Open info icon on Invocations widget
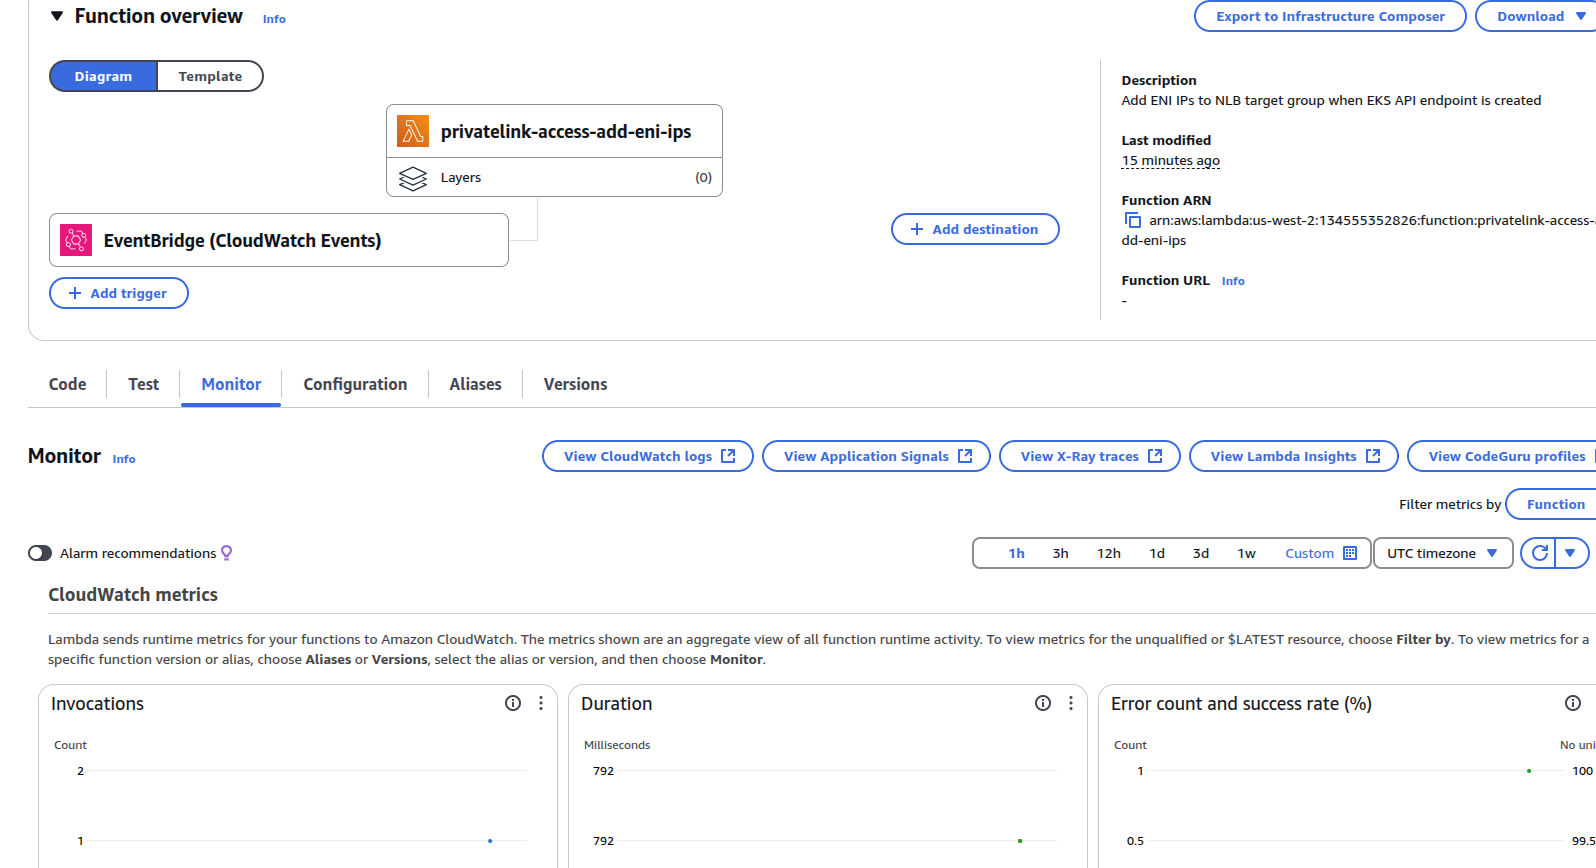 [x=513, y=703]
